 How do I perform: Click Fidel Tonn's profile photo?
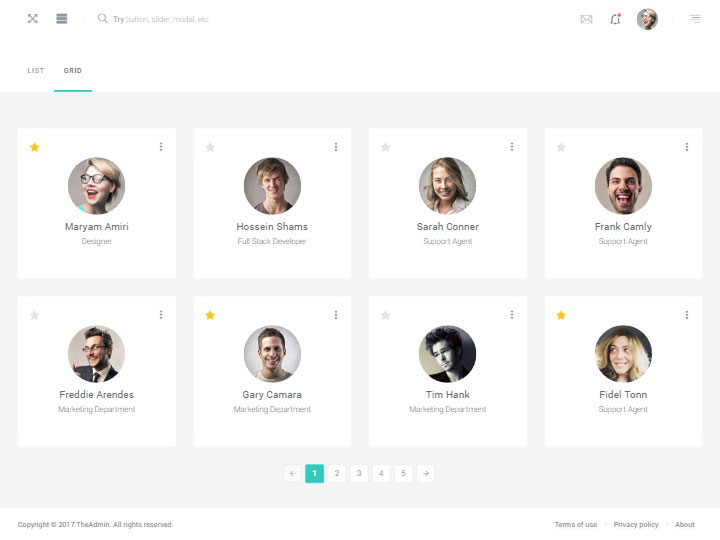pyautogui.click(x=623, y=354)
